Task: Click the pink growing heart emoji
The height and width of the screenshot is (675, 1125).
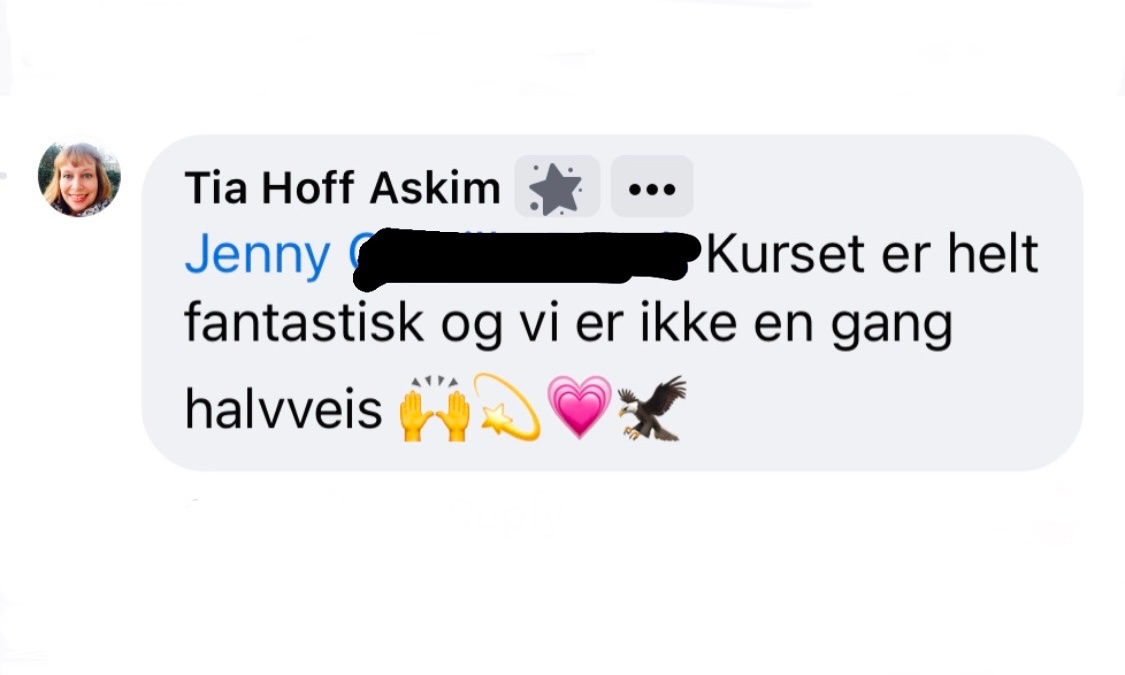Action: (x=580, y=406)
